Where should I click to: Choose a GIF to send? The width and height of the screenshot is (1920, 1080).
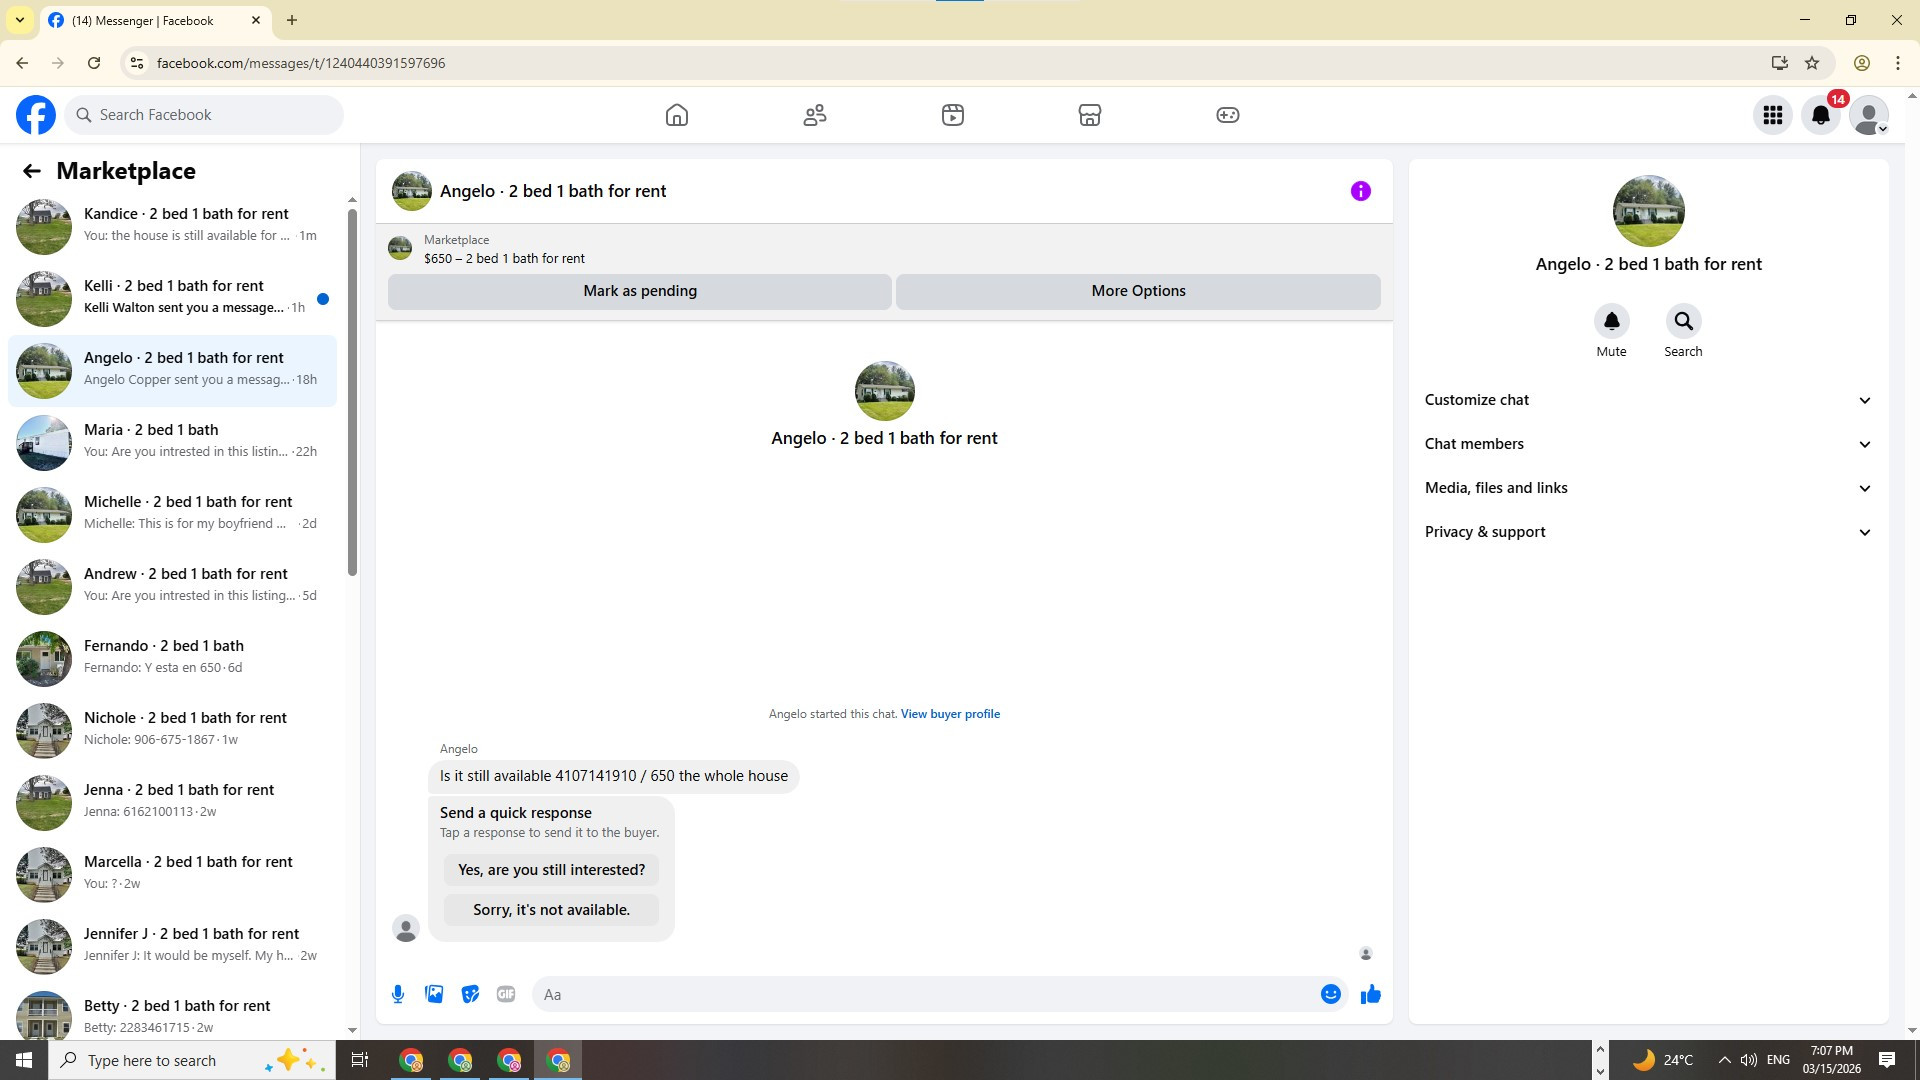pyautogui.click(x=506, y=994)
